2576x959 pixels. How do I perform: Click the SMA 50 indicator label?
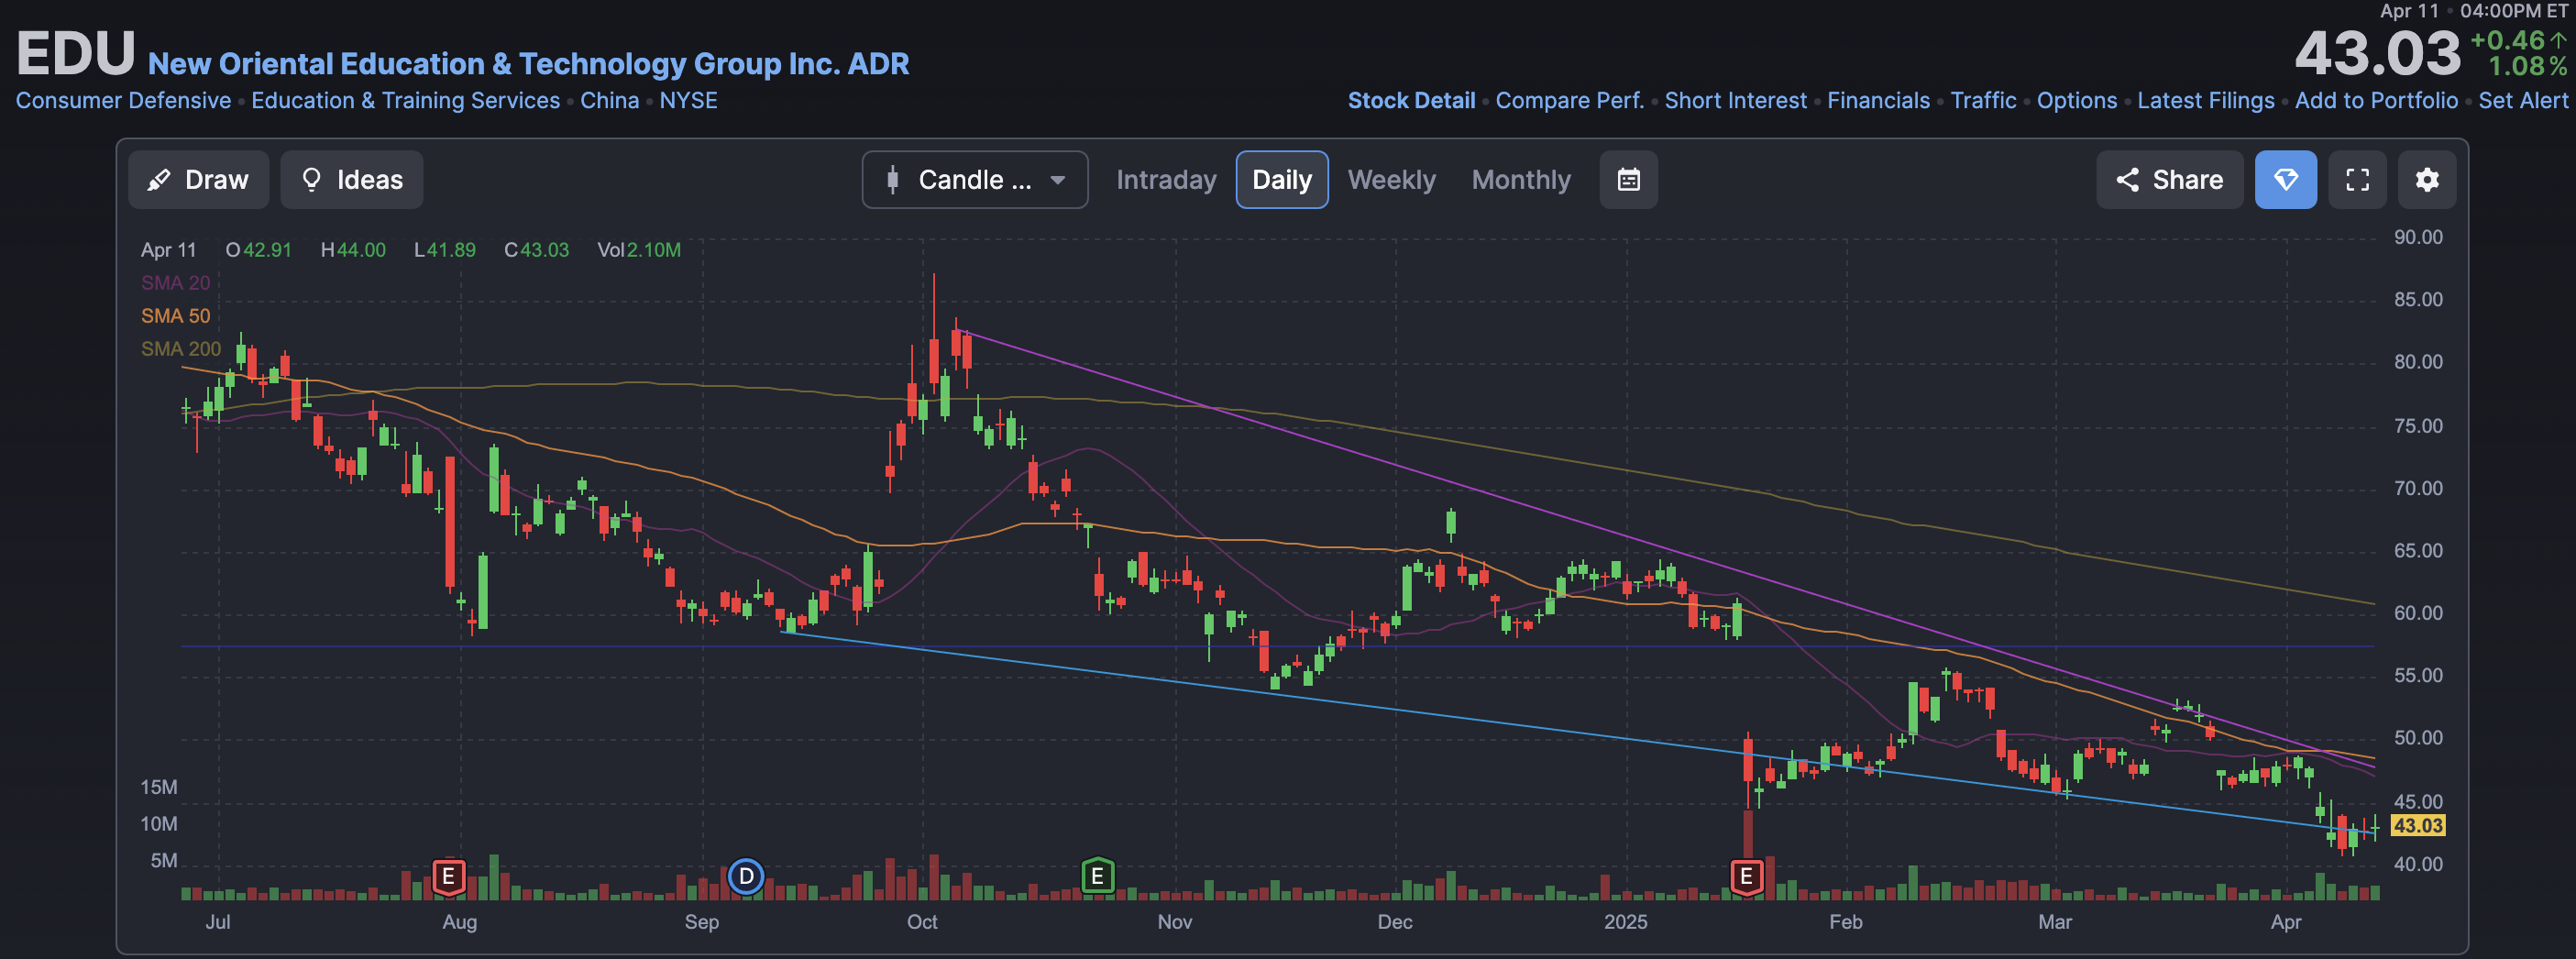[x=175, y=316]
